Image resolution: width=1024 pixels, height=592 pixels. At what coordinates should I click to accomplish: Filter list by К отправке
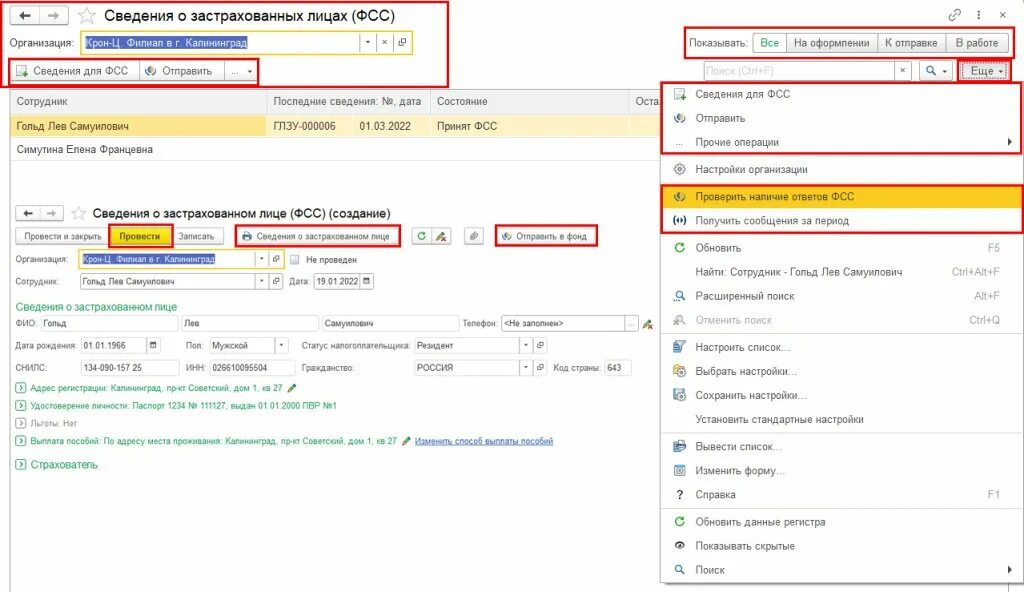912,43
